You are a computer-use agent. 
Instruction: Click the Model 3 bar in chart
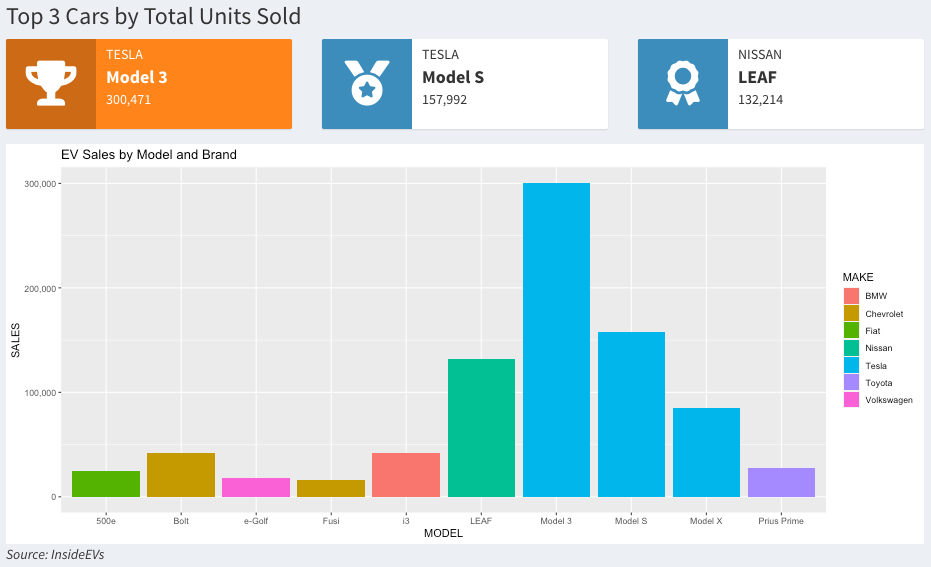coord(556,340)
